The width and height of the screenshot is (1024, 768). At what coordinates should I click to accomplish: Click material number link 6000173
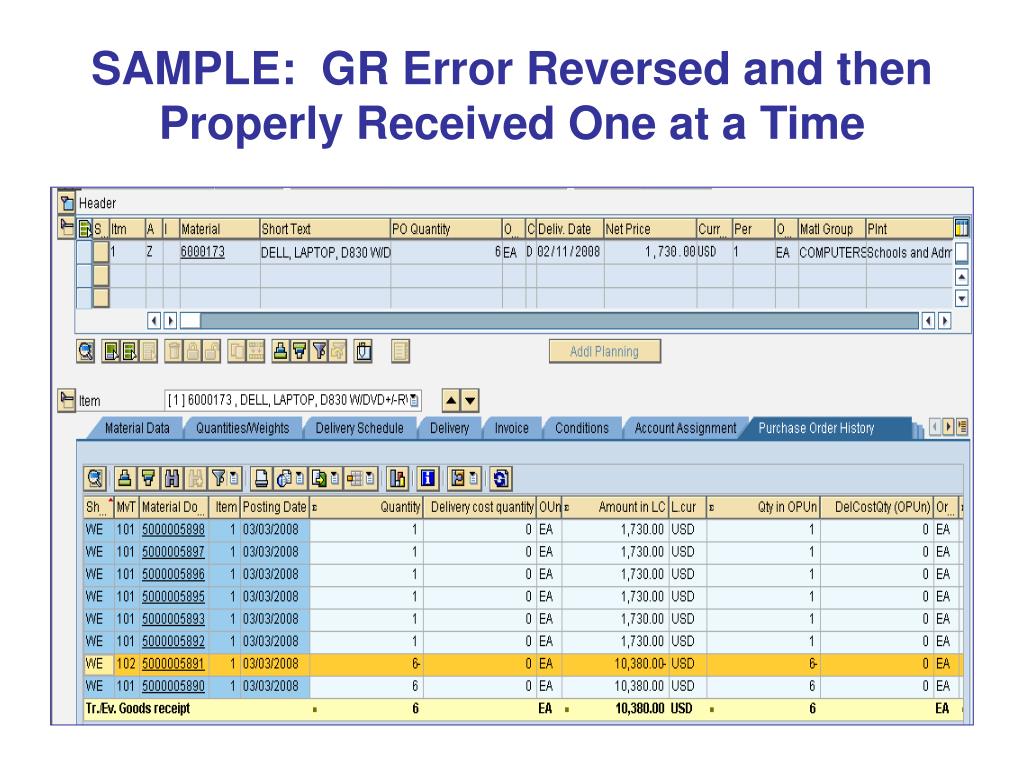coord(202,251)
